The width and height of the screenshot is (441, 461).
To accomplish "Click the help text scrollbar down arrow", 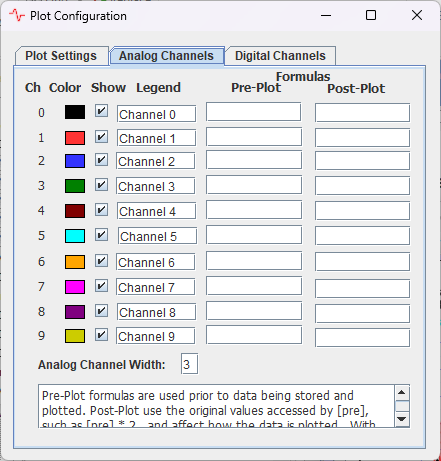I will pos(402,419).
